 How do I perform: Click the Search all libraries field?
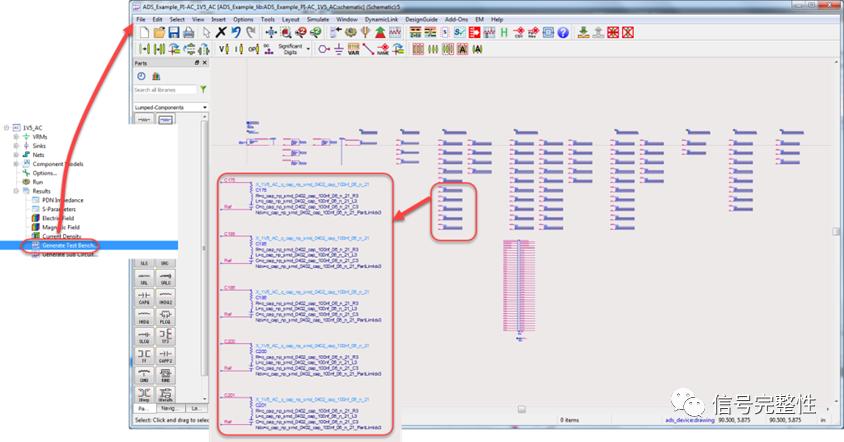[164, 89]
